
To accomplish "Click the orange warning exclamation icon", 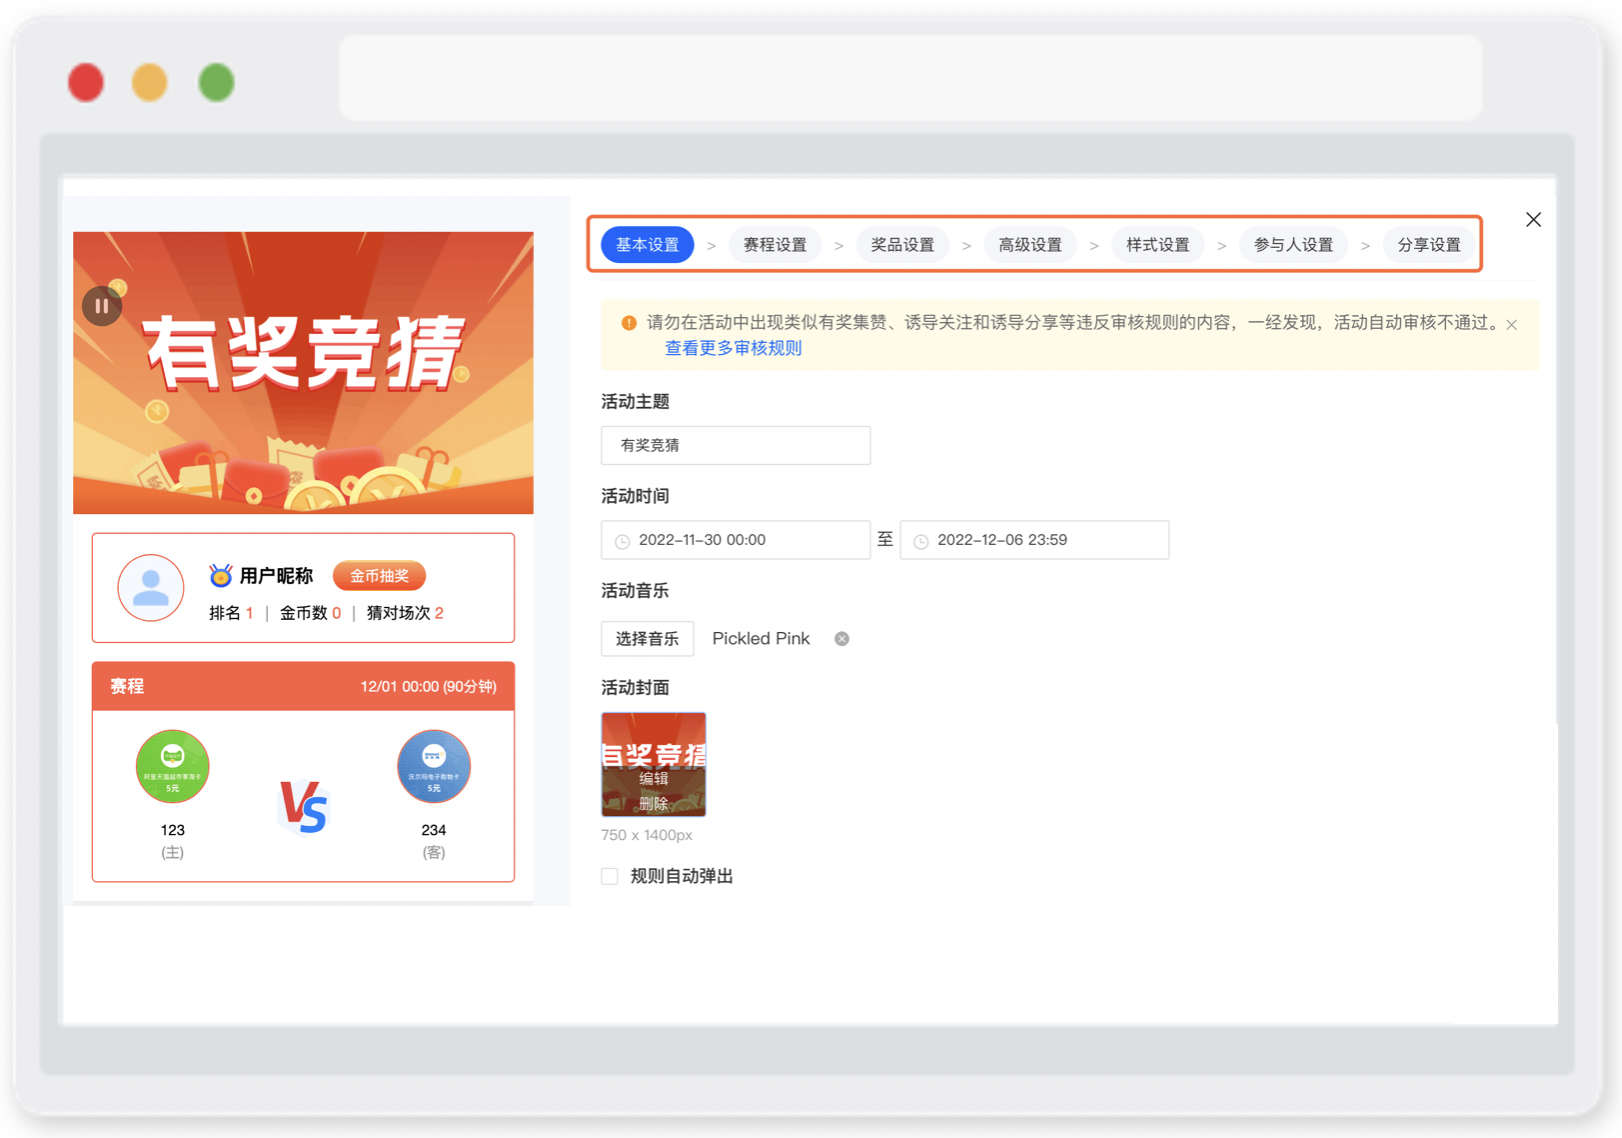I will coord(629,323).
